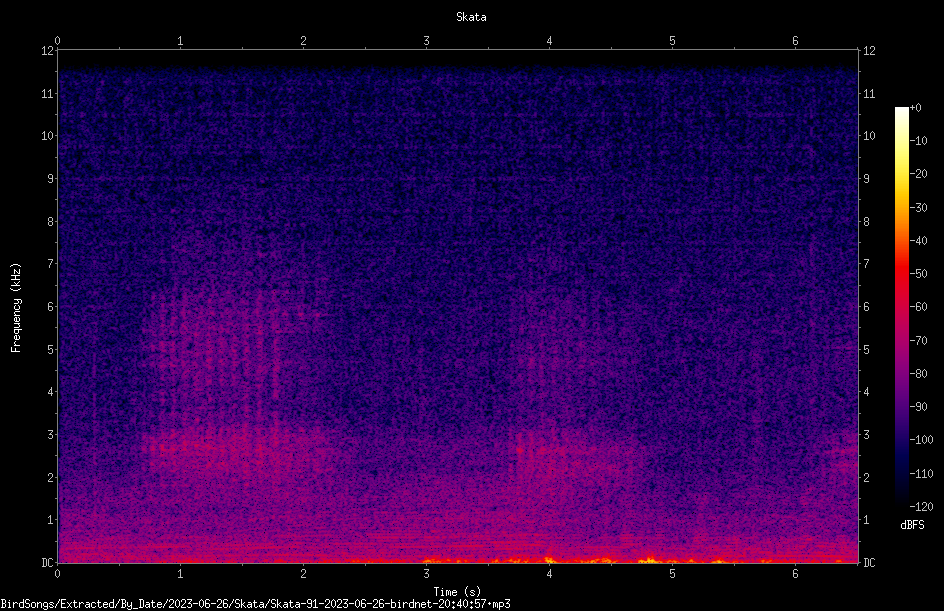Click the "2" label on the top time axis

click(303, 41)
